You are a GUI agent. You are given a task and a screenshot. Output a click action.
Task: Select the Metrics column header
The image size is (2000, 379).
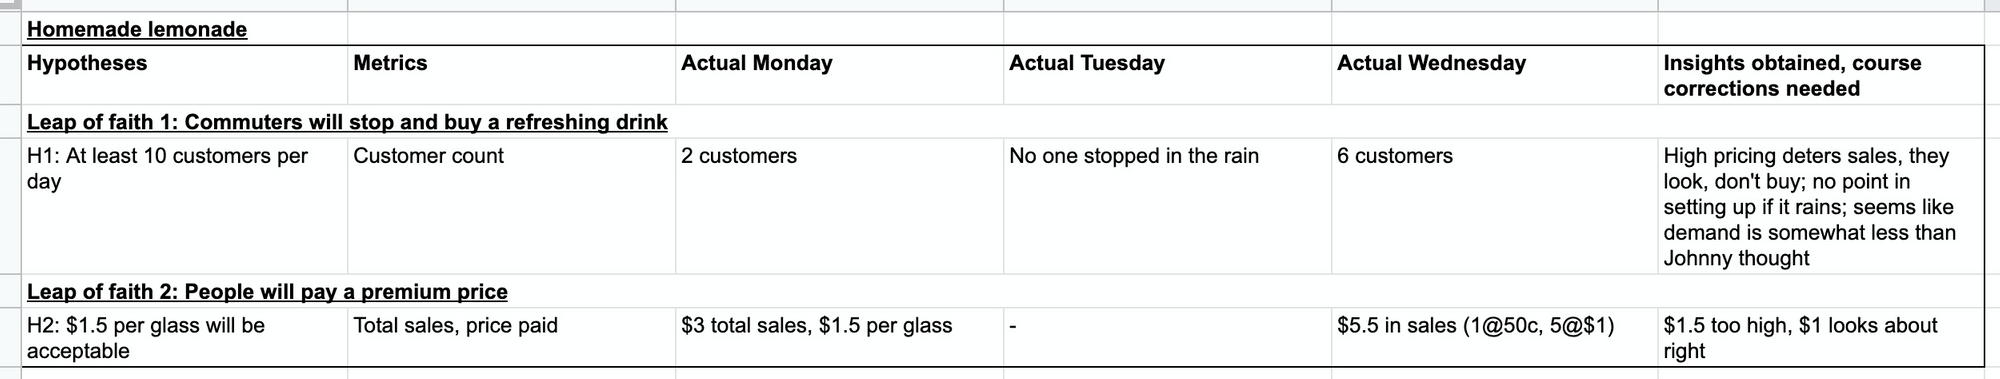point(511,75)
